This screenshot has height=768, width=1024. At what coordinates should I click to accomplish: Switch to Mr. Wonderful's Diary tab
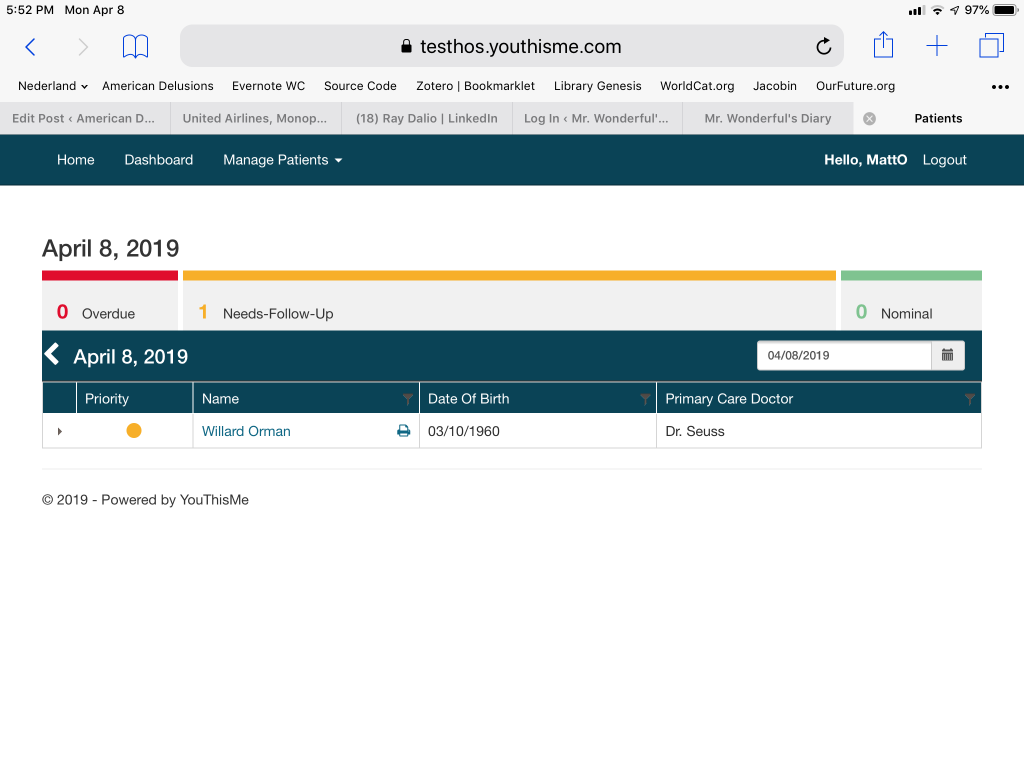(768, 119)
